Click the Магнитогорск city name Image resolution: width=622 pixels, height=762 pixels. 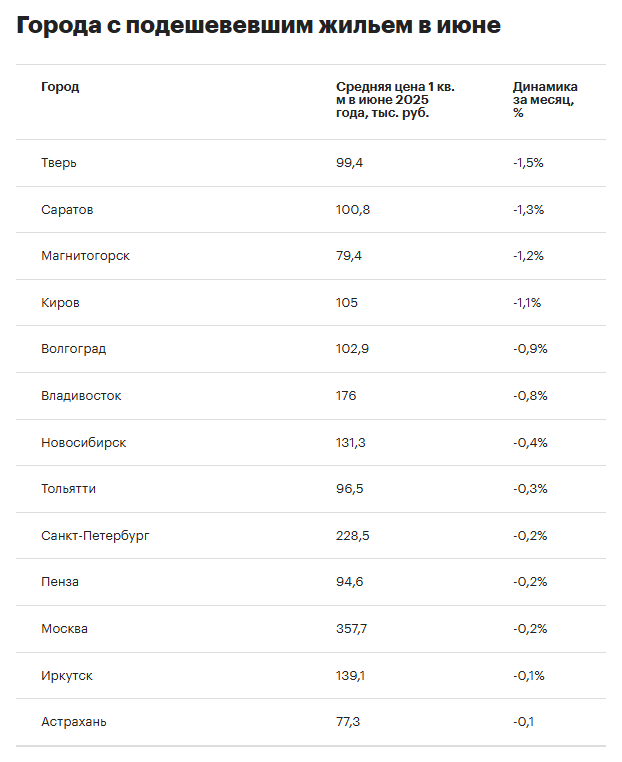(86, 256)
